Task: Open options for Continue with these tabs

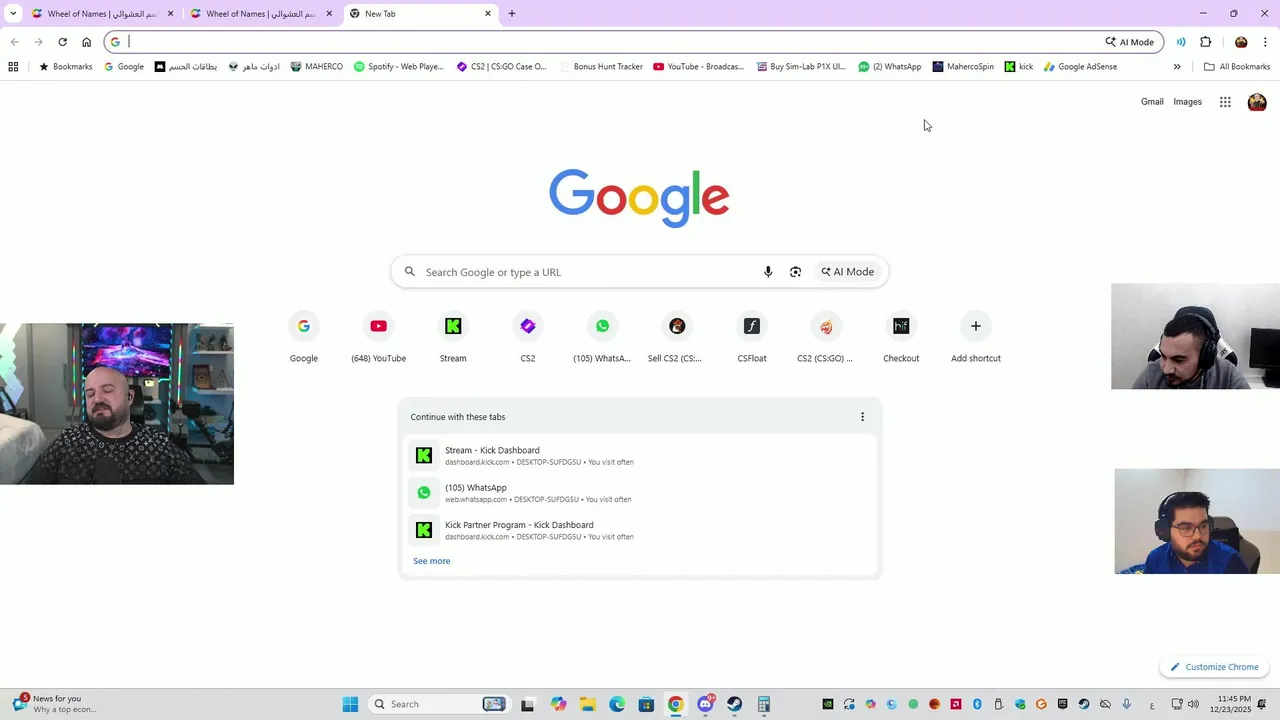Action: tap(862, 417)
